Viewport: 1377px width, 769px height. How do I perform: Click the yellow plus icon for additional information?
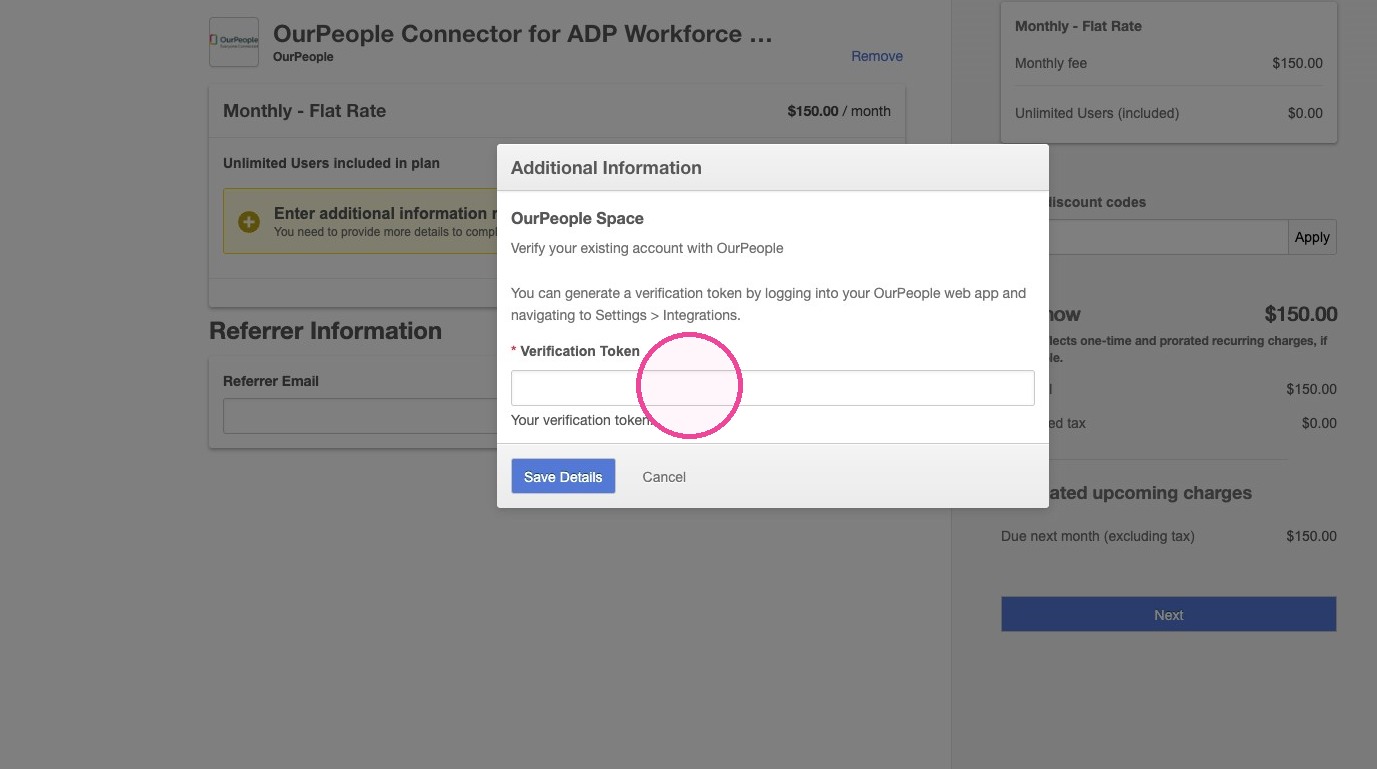coord(248,221)
